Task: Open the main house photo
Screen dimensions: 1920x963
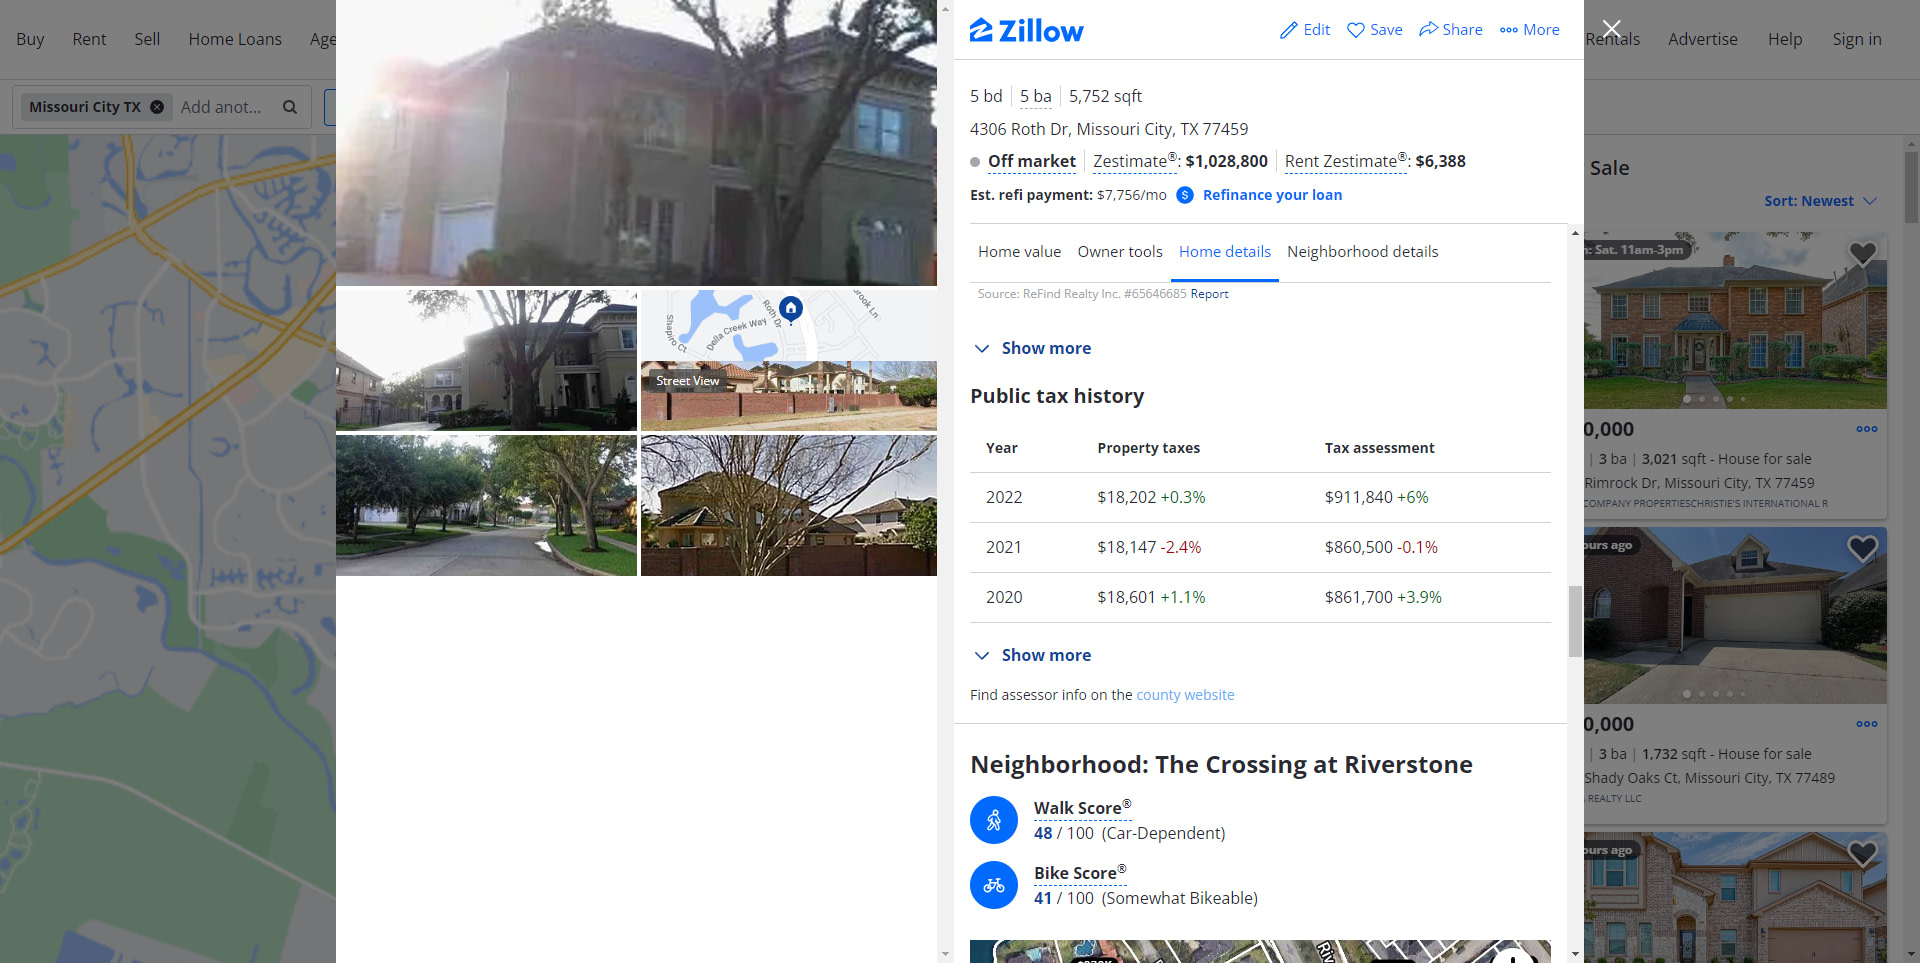Action: pyautogui.click(x=636, y=143)
